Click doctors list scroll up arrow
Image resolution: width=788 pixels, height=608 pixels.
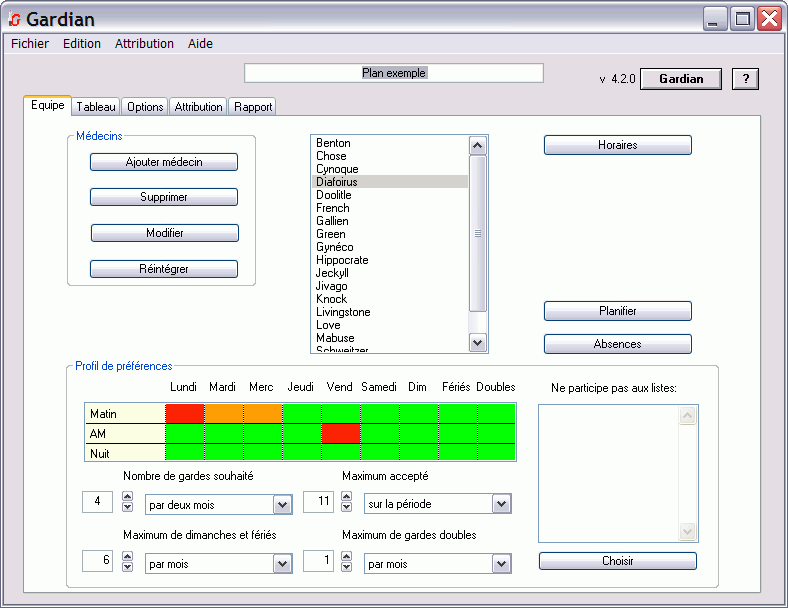pos(477,146)
